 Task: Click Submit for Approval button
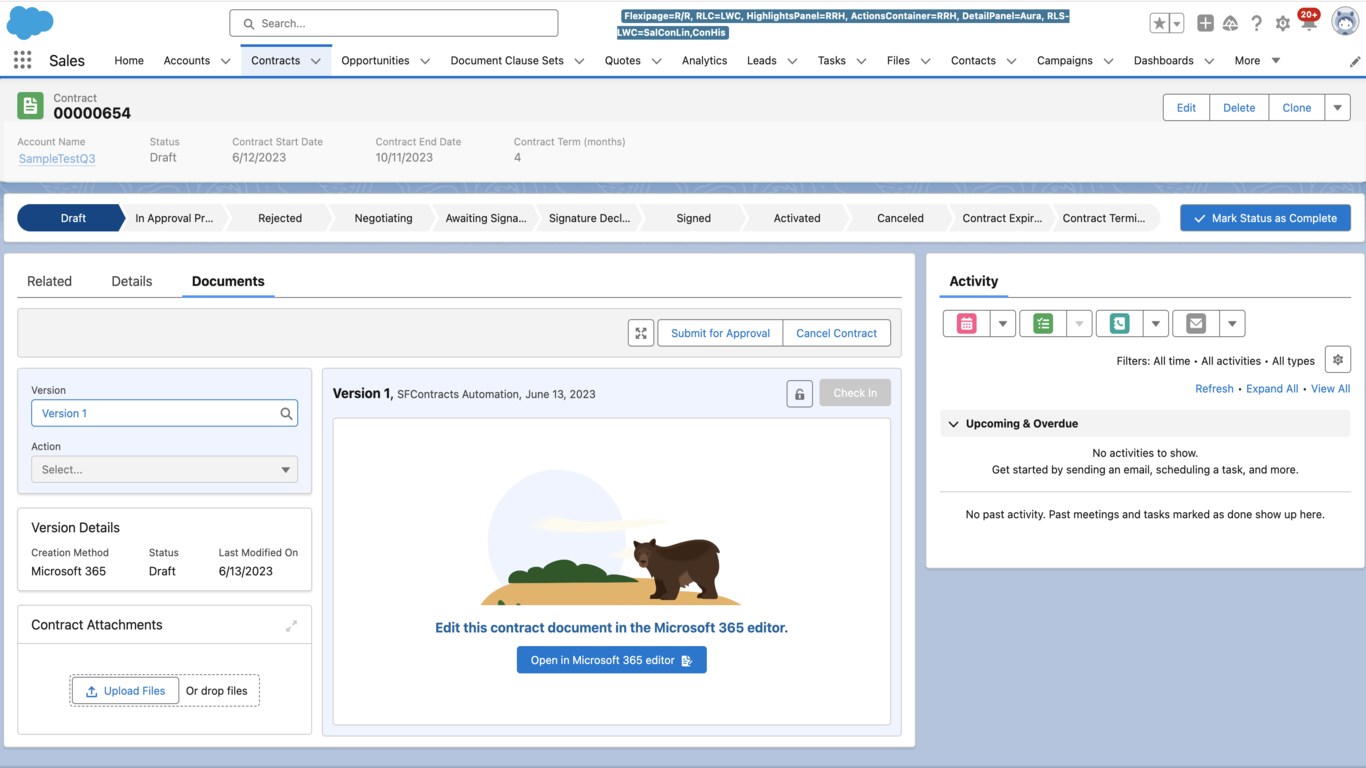pos(720,333)
